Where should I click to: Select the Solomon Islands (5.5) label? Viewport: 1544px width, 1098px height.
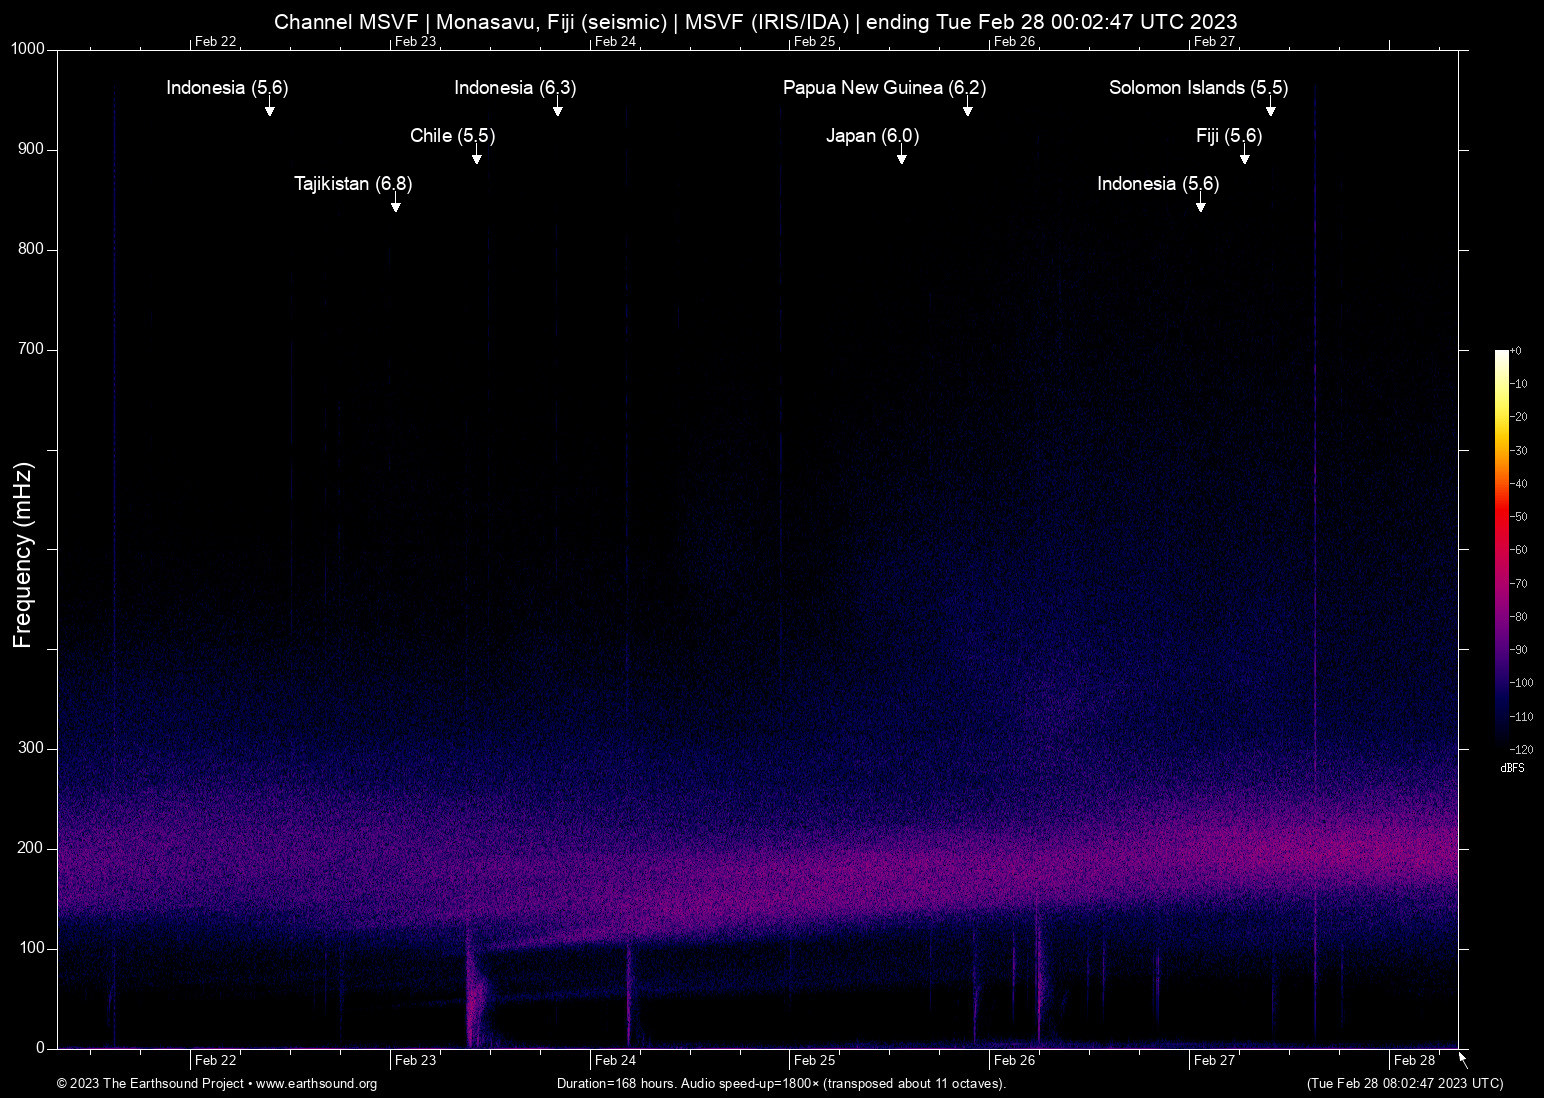[1198, 88]
